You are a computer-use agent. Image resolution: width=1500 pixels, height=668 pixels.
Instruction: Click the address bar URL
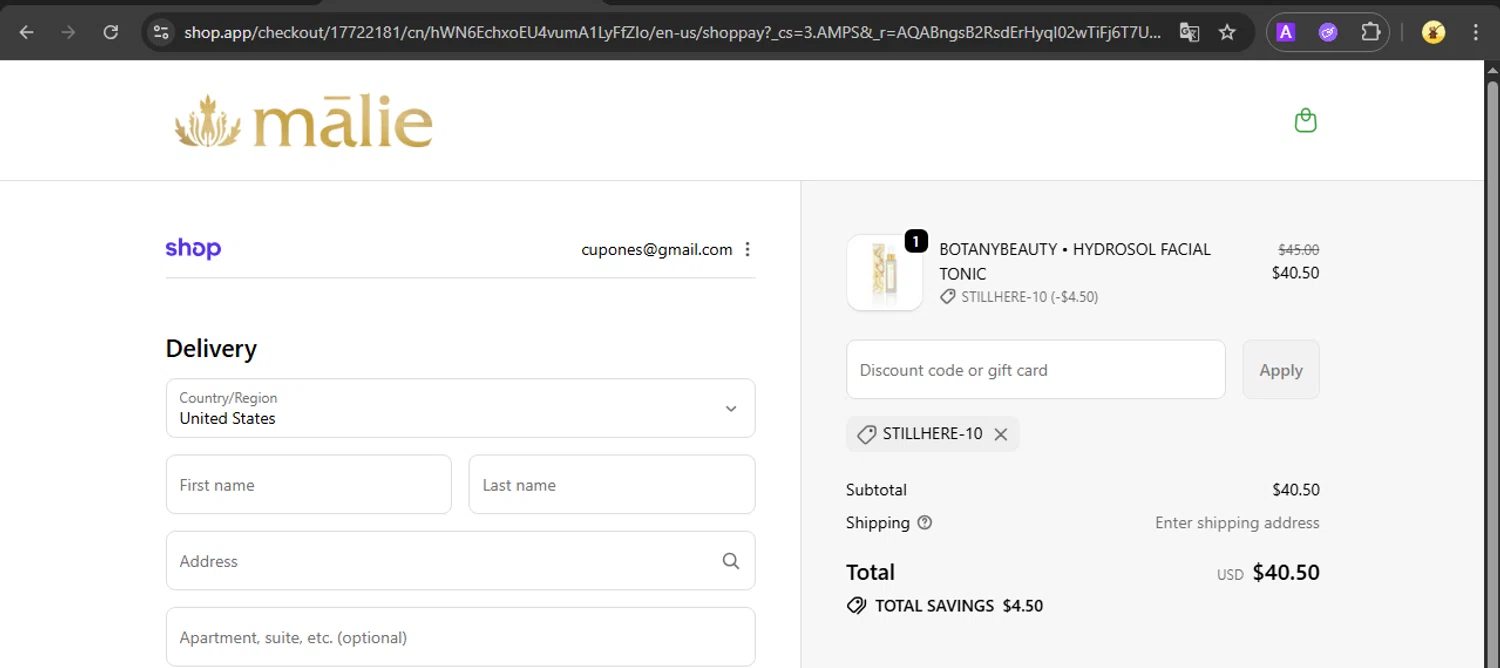672,32
